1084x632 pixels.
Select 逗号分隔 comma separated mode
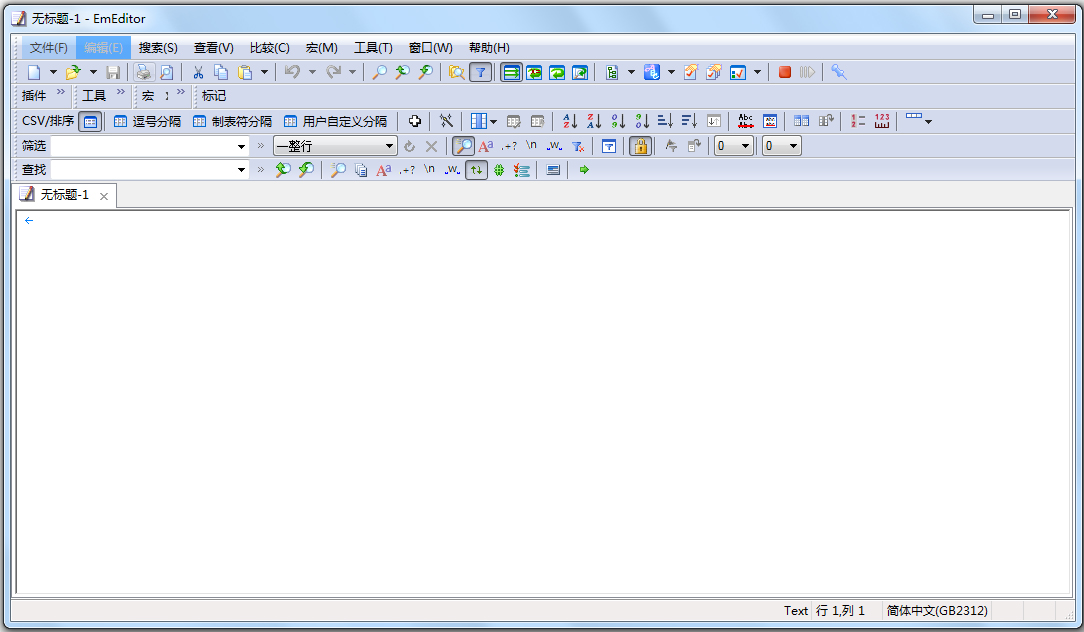pos(147,121)
